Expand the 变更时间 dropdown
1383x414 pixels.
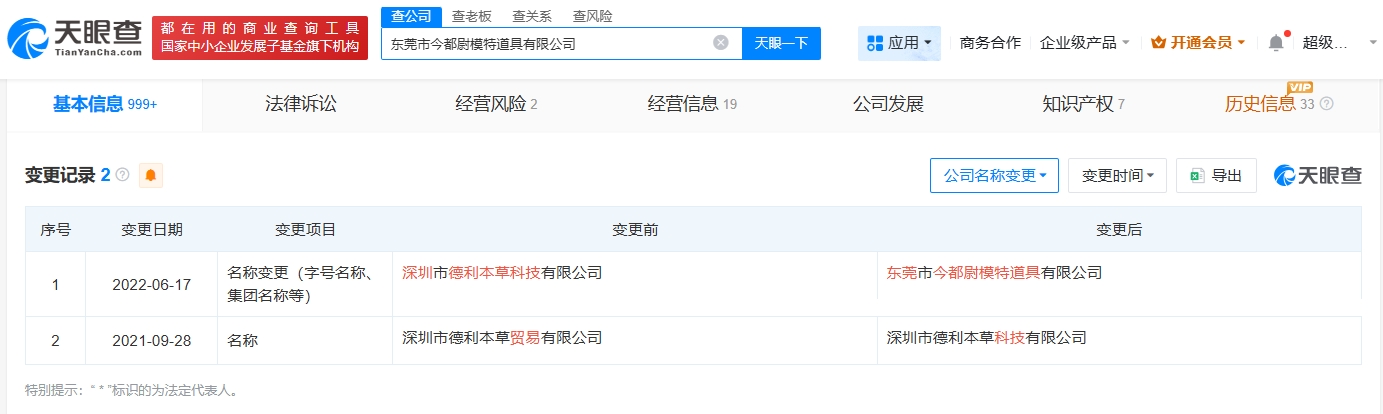pyautogui.click(x=1117, y=175)
